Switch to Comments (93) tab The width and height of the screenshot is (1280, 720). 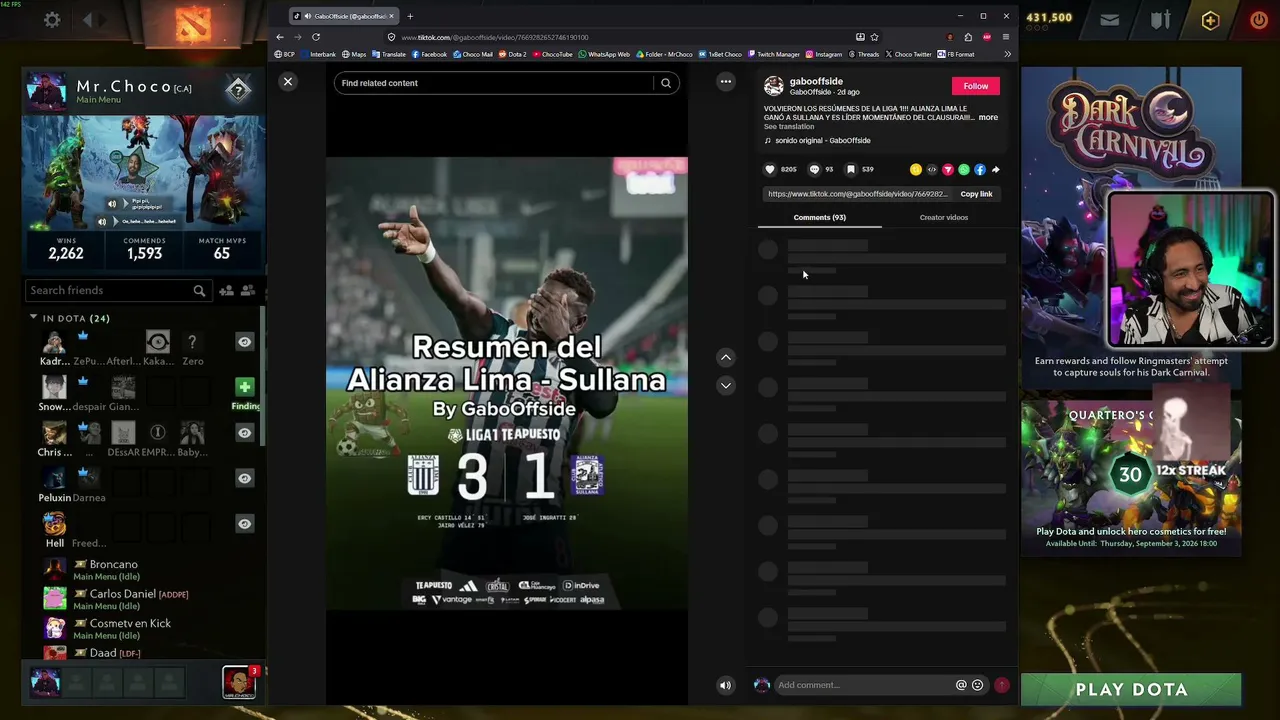[x=820, y=217]
